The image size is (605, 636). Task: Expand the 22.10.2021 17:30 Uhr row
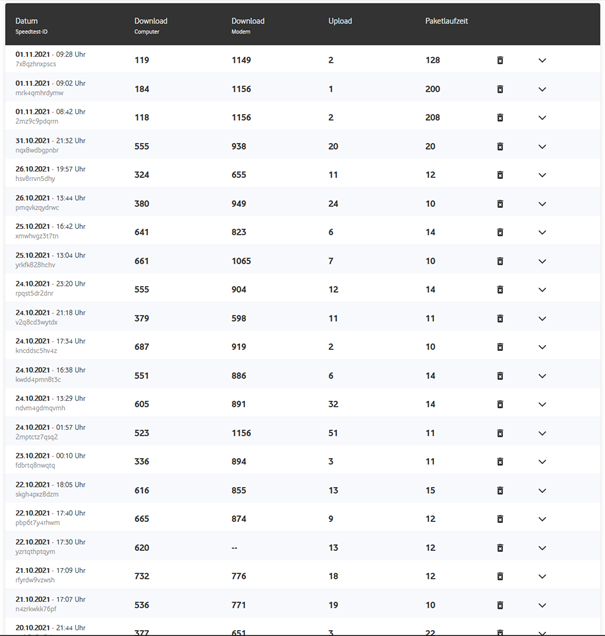(542, 548)
